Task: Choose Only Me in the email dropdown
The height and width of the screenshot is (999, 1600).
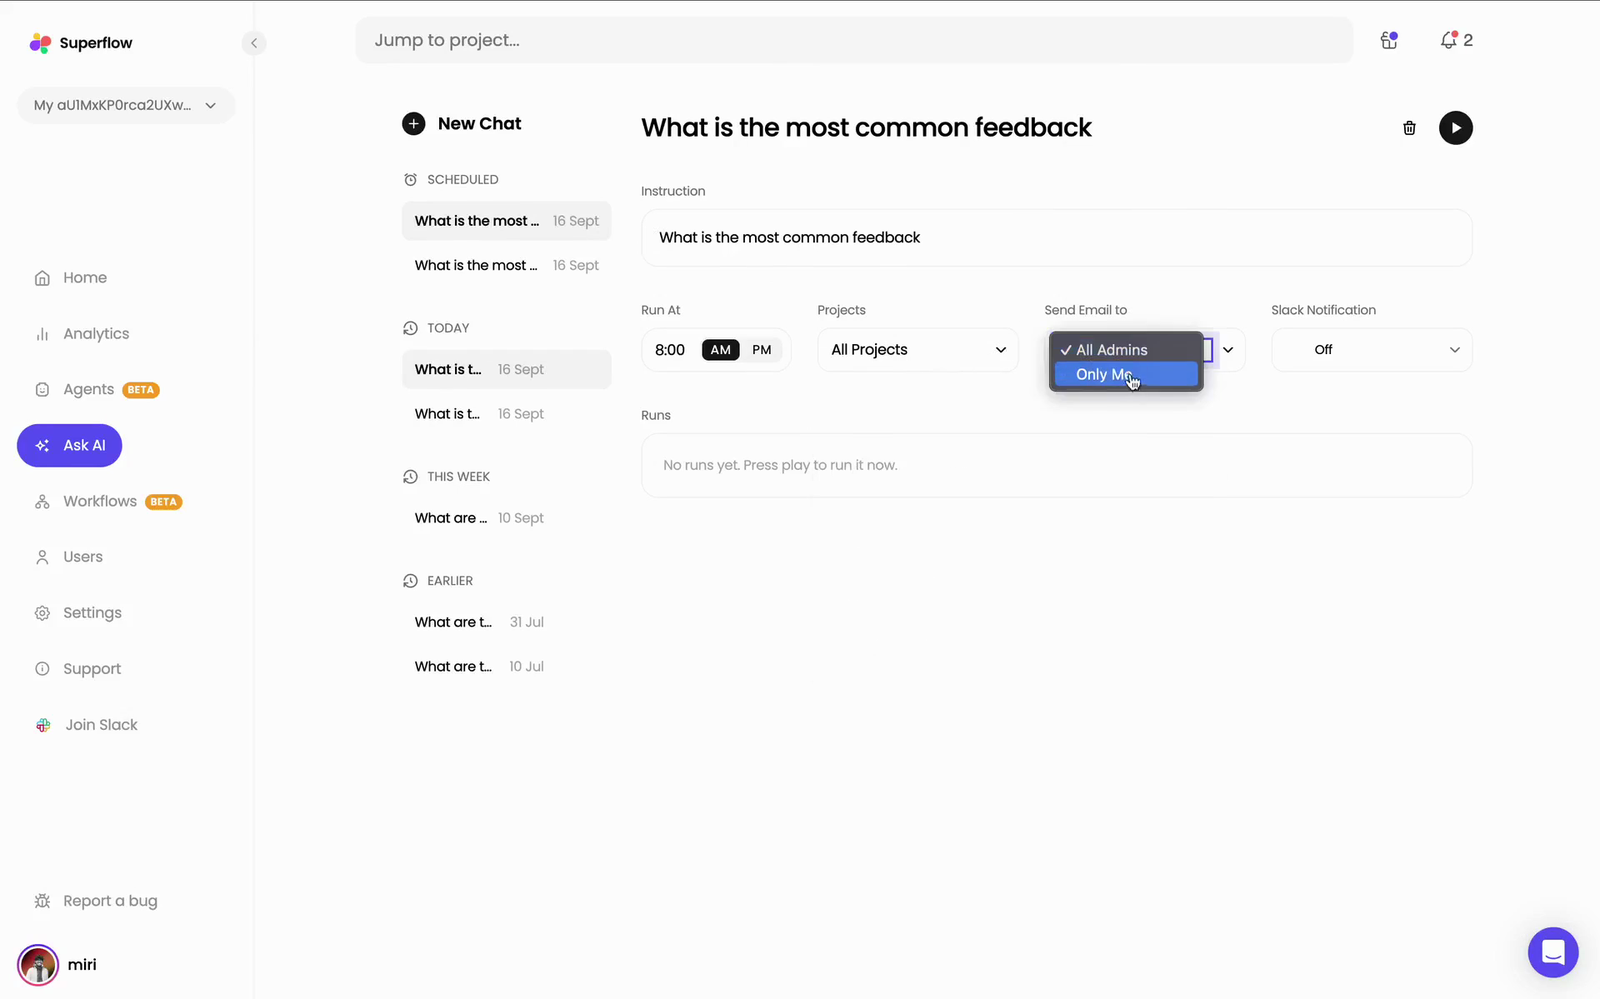Action: tap(1126, 374)
